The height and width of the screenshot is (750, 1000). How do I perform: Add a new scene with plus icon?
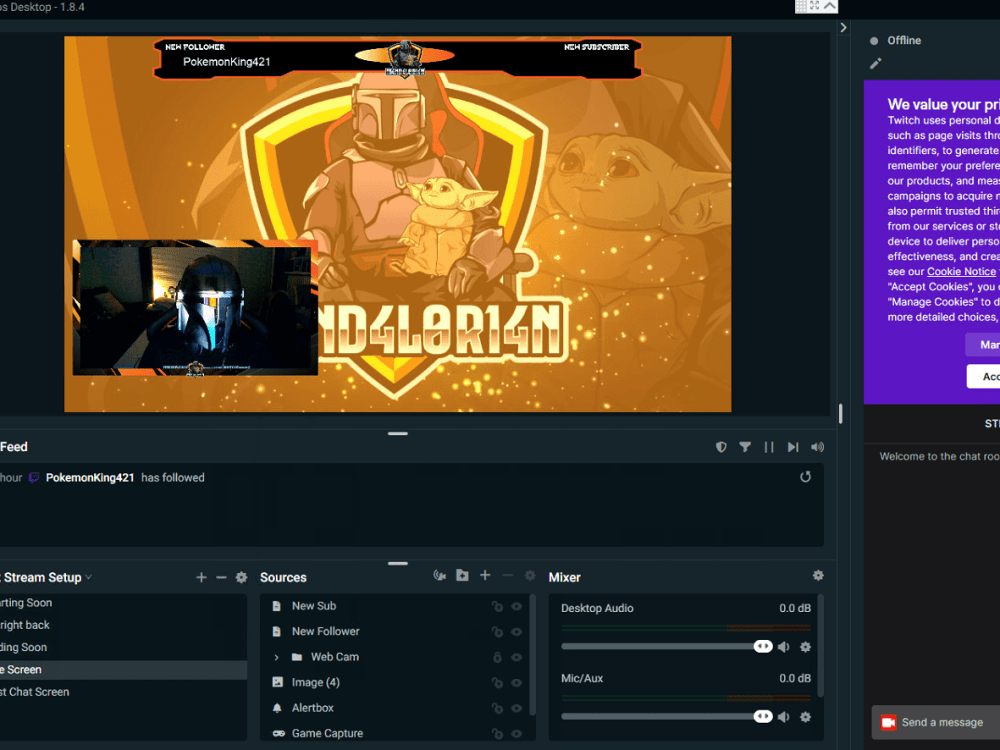click(202, 577)
